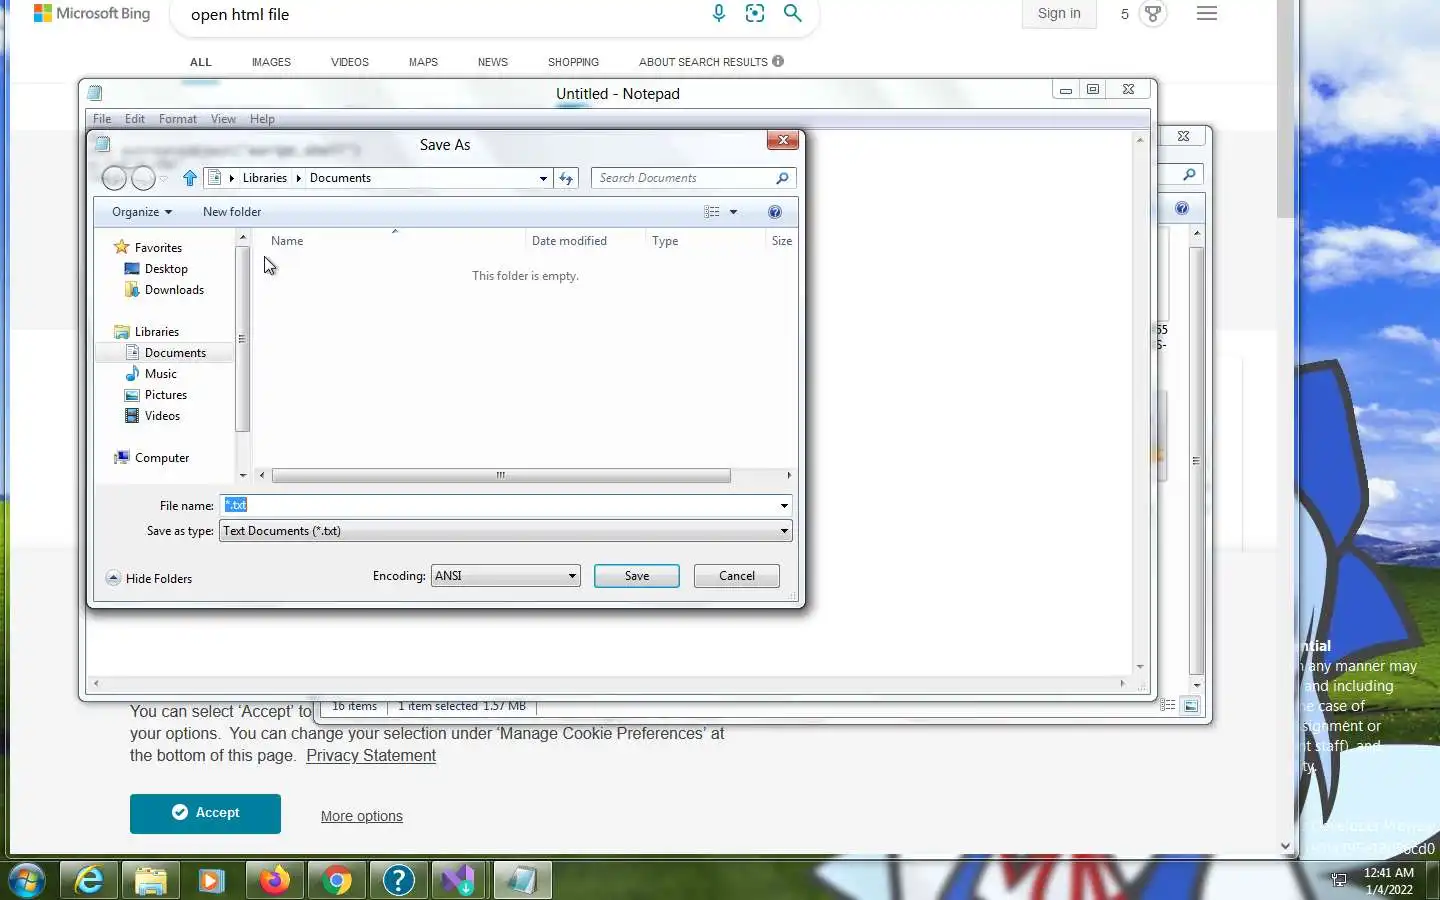Screen dimensions: 1440x900
Task: Click the network icon in system tray
Action: click(1339, 880)
